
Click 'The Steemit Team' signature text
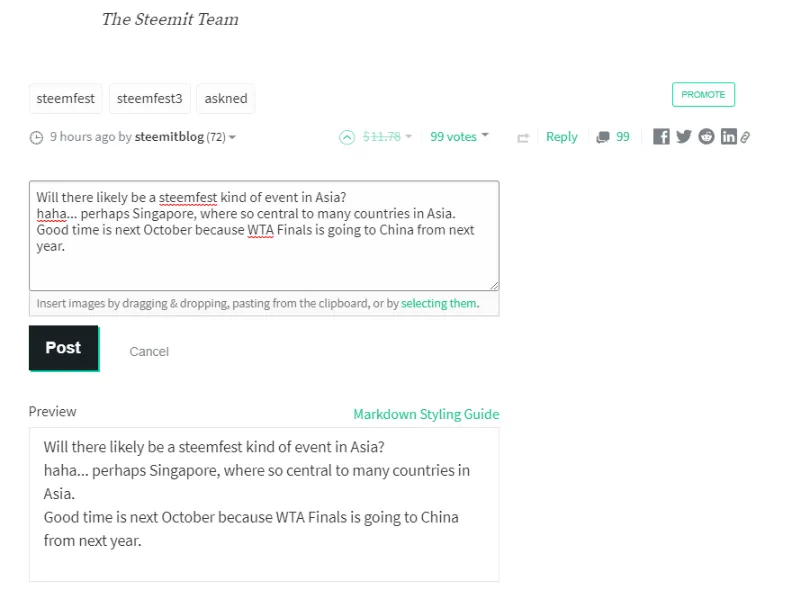[x=170, y=19]
